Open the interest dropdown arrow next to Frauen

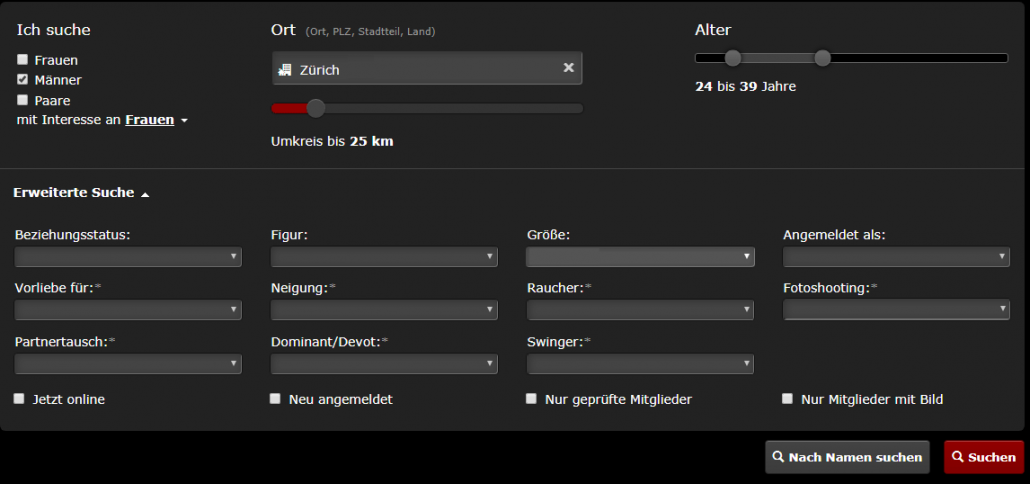[184, 121]
